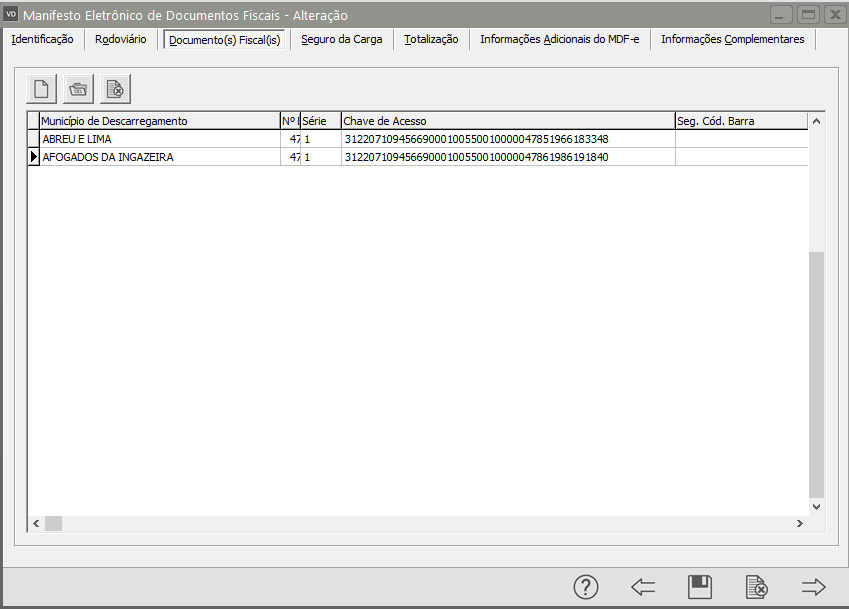Click Seg. Cód. Barra cell of AFOGADOS DA INGAZEIRA
The width and height of the screenshot is (849, 609).
pos(741,157)
